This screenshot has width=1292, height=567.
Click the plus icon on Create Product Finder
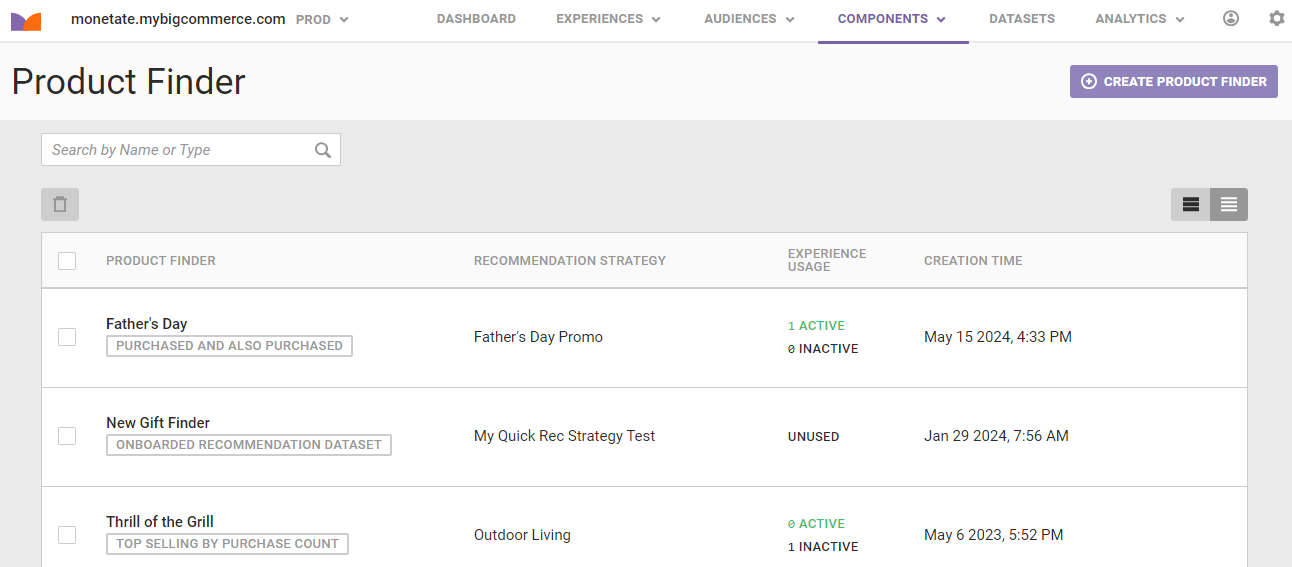[1089, 82]
